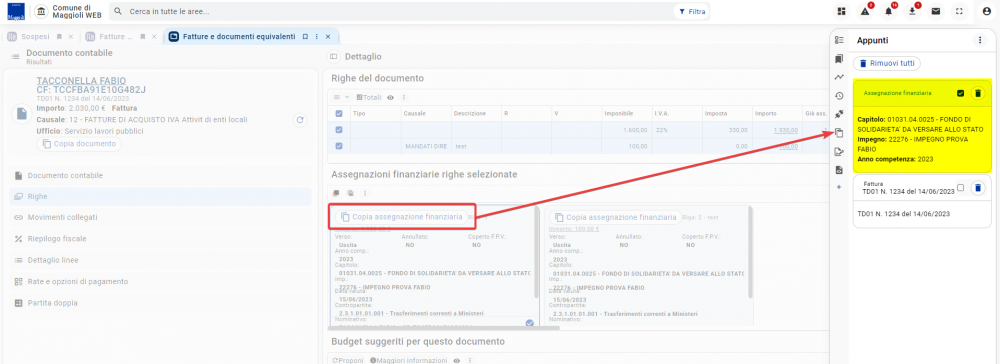Switch to the Sospesi tab

pos(35,36)
